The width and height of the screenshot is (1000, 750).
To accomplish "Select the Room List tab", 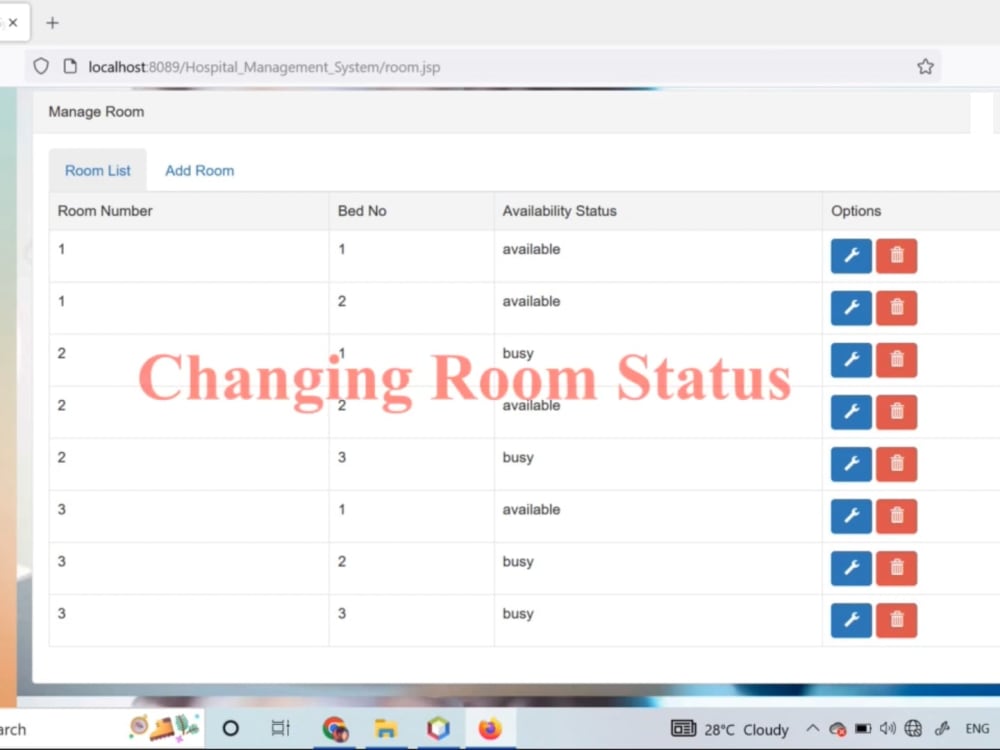I will [x=97, y=171].
